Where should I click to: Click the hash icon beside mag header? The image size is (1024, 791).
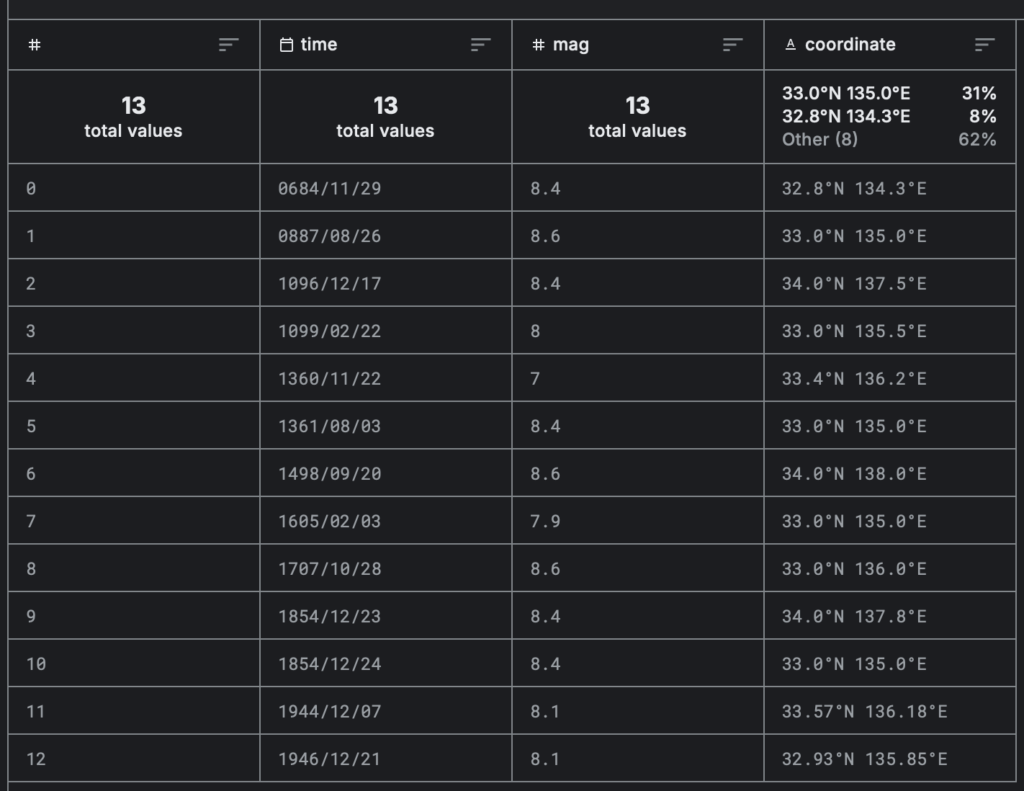[538, 45]
